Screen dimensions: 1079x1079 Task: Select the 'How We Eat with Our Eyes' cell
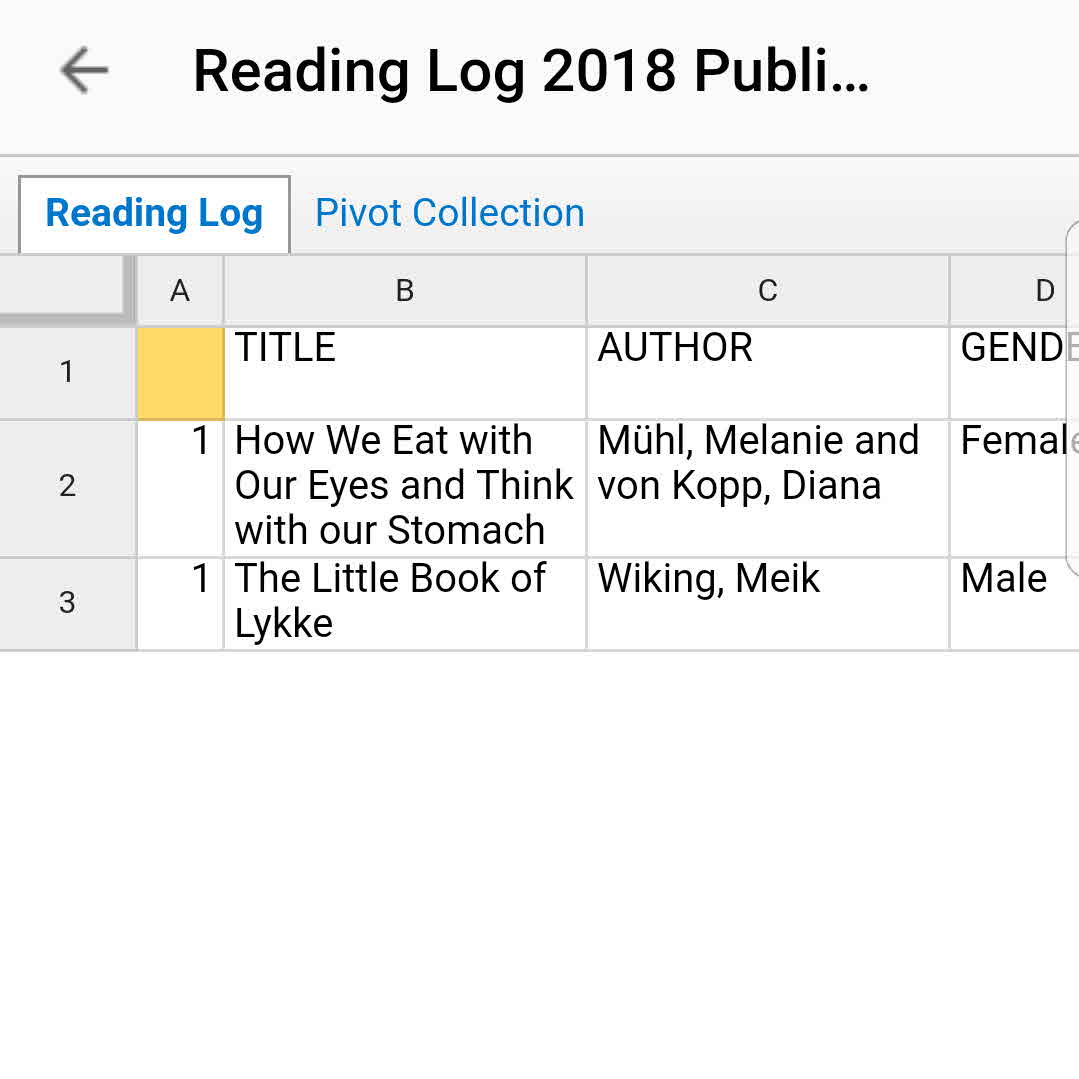click(x=405, y=487)
